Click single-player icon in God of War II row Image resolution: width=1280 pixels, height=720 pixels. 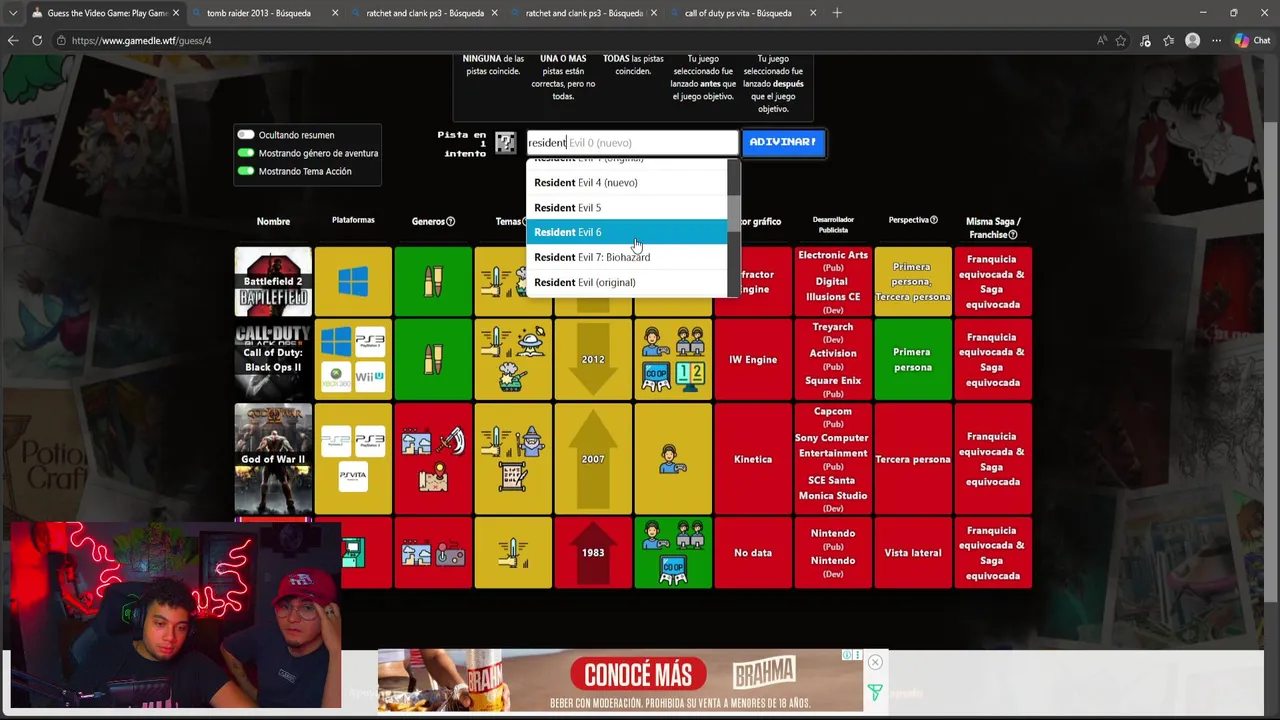pyautogui.click(x=673, y=459)
